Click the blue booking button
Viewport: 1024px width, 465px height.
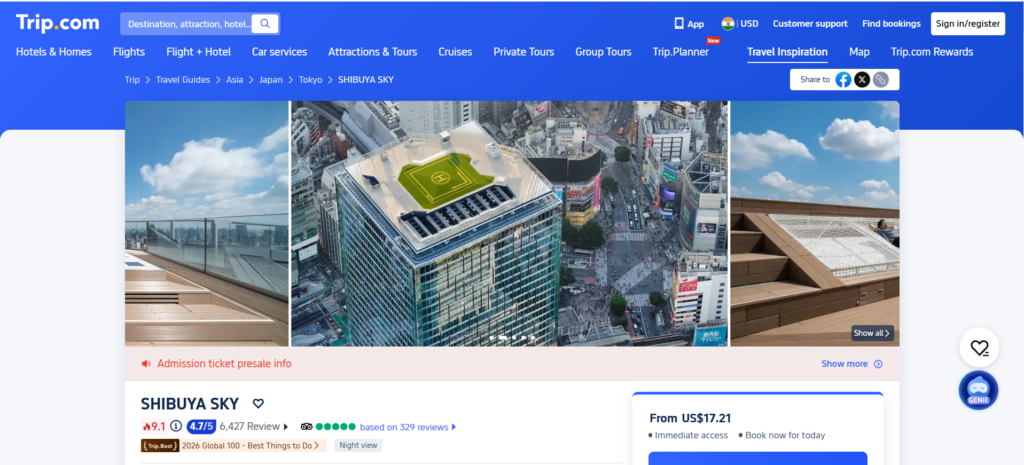pyautogui.click(x=758, y=458)
